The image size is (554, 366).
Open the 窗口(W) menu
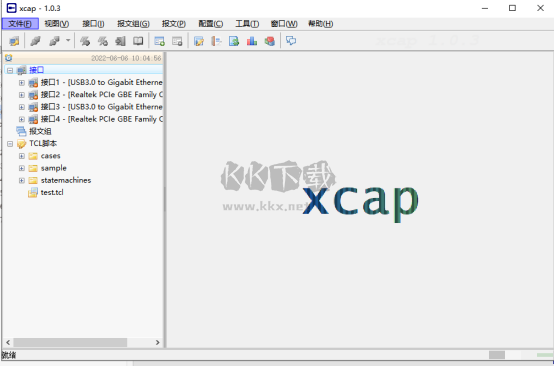click(284, 24)
